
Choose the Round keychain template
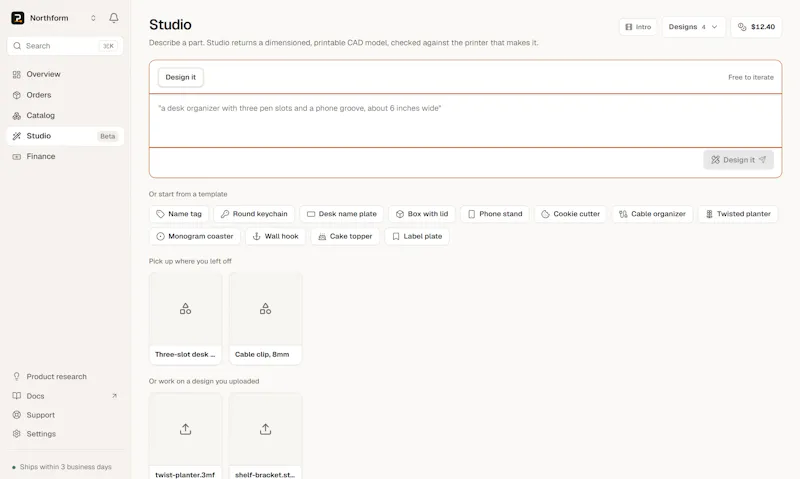[x=254, y=214]
